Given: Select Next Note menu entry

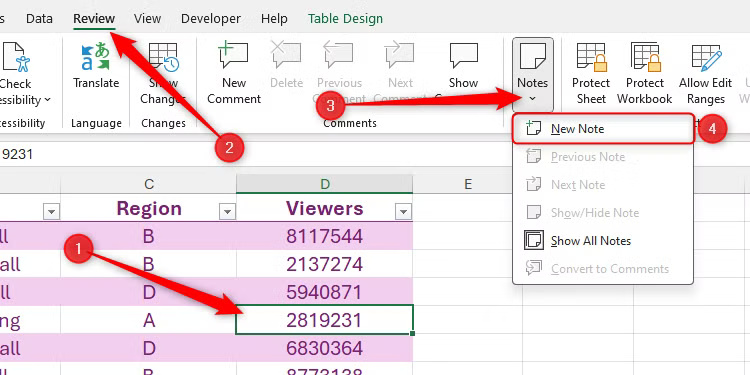Looking at the screenshot, I should click(603, 185).
